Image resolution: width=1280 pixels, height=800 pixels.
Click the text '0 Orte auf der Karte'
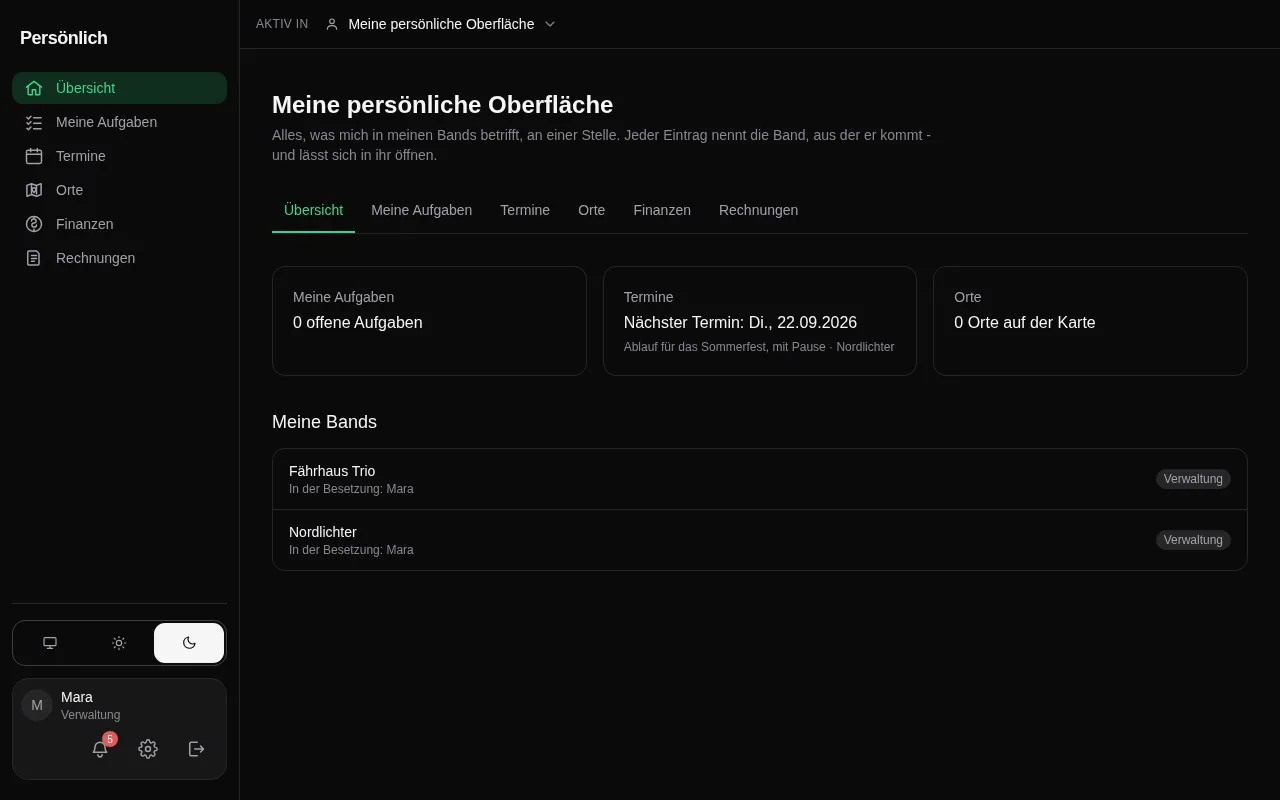click(x=1025, y=323)
